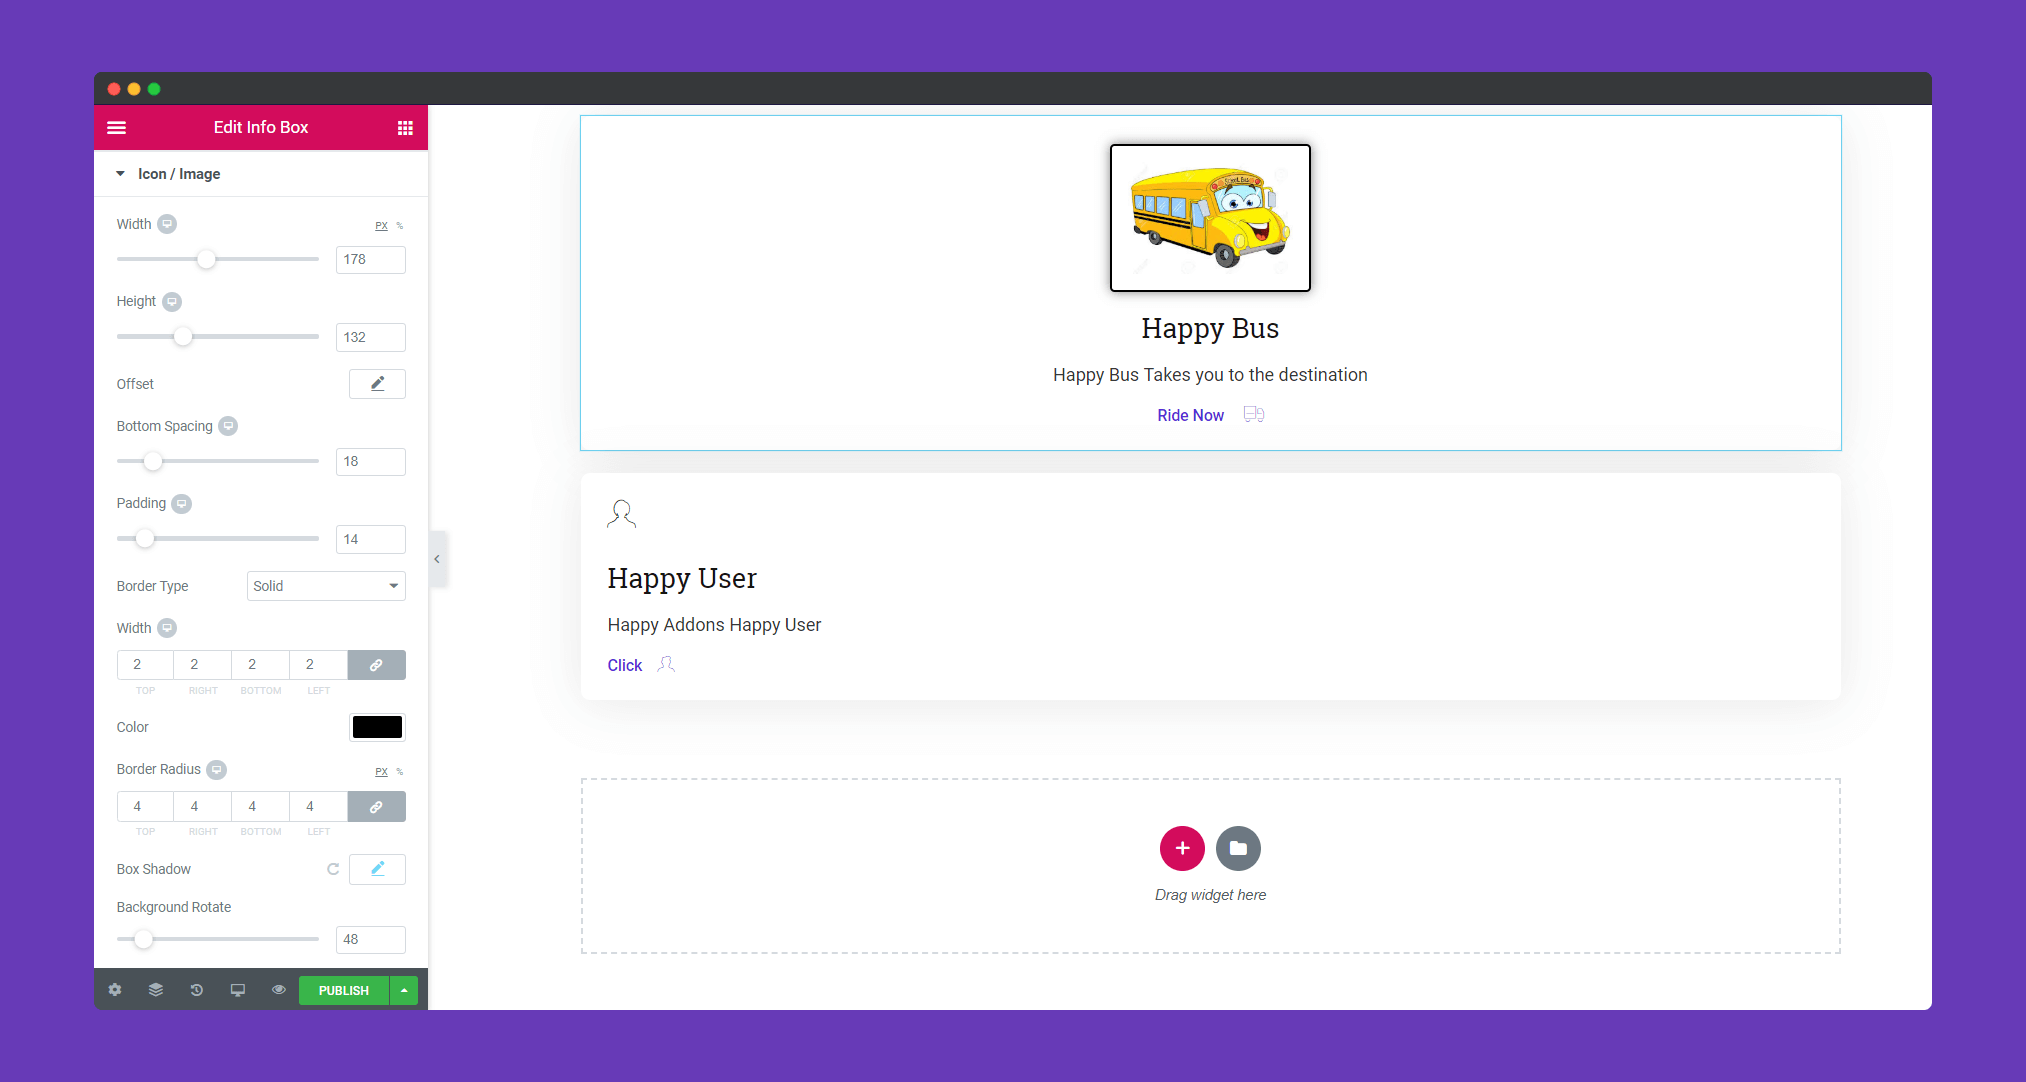Toggle linked values for border width
The height and width of the screenshot is (1082, 2026).
tap(376, 665)
